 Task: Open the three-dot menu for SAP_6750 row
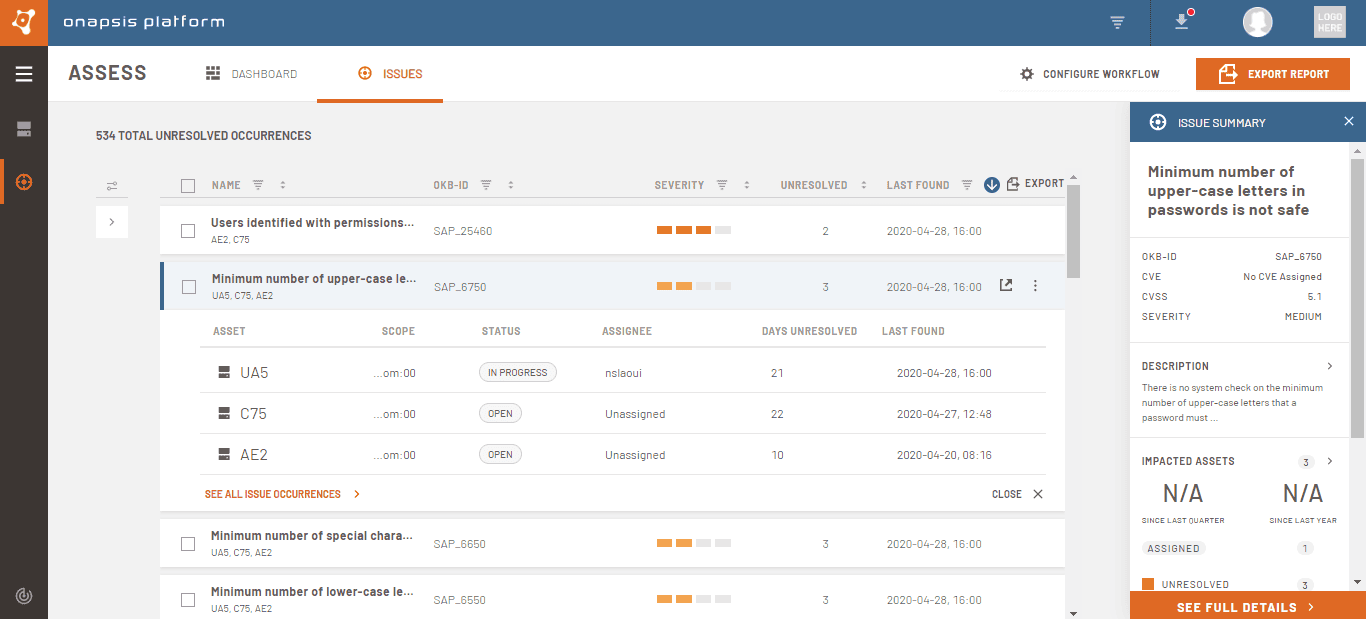tap(1035, 286)
